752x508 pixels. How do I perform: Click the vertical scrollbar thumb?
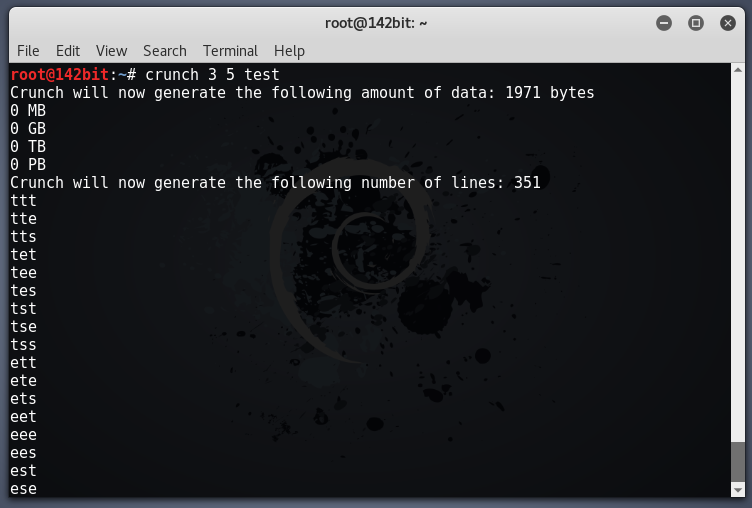pyautogui.click(x=738, y=461)
